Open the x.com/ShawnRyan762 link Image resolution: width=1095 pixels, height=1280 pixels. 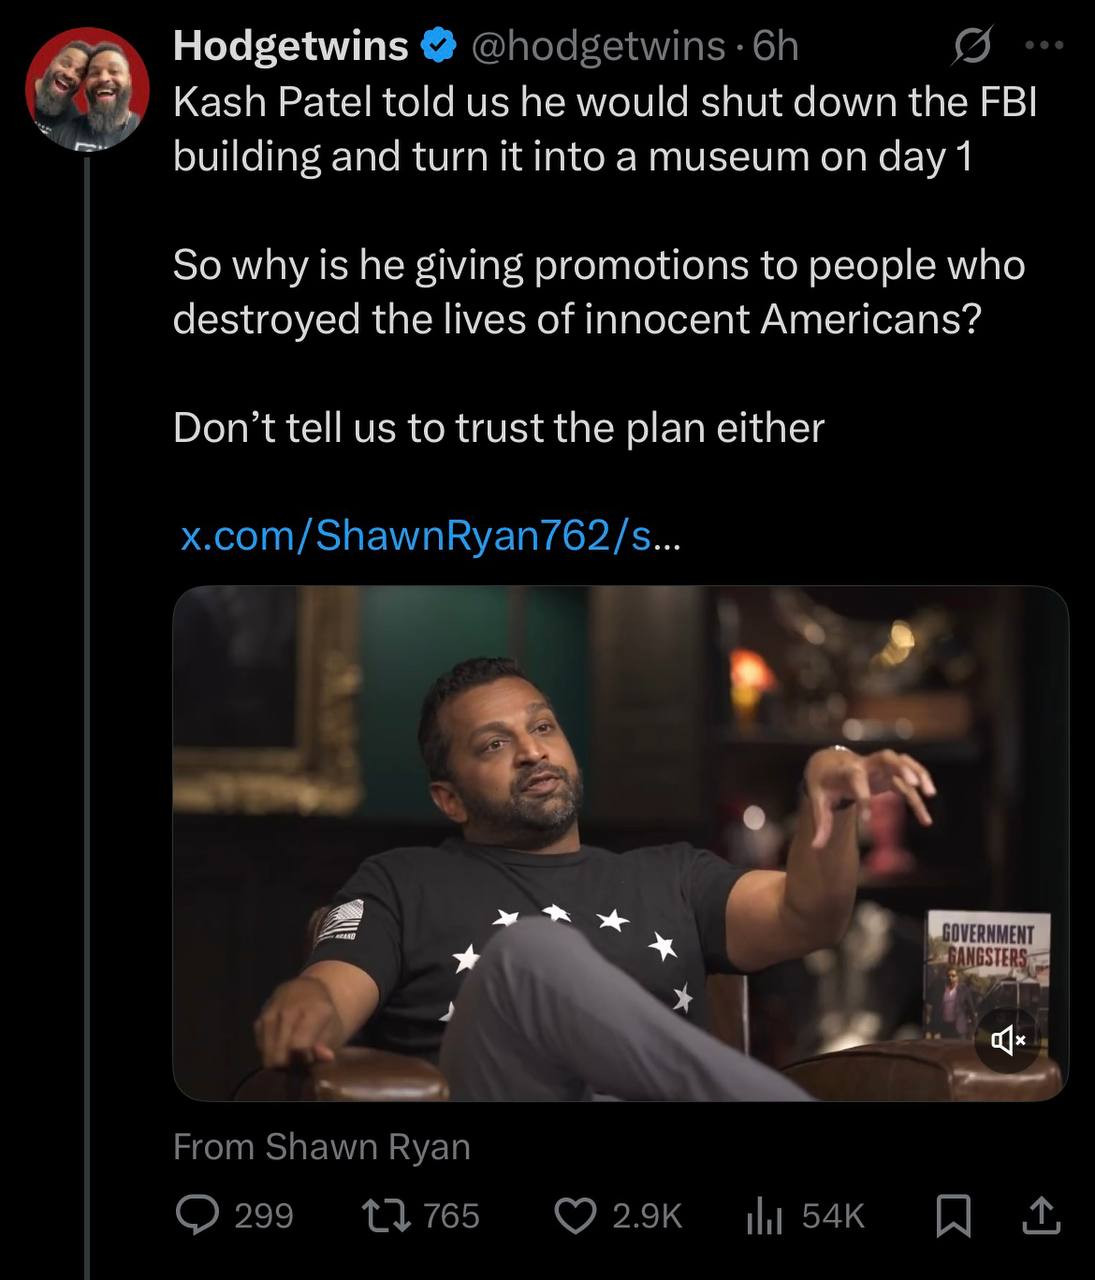[429, 537]
